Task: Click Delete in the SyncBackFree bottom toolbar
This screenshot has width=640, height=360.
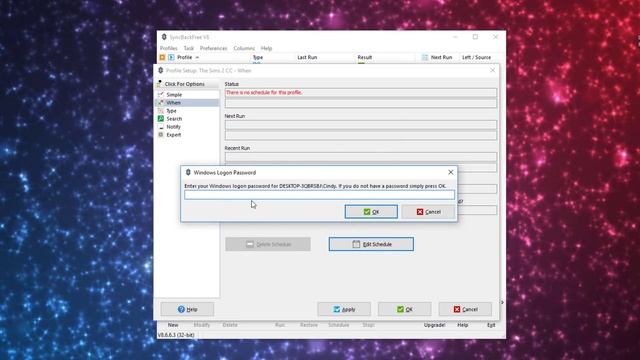Action: tap(230, 325)
